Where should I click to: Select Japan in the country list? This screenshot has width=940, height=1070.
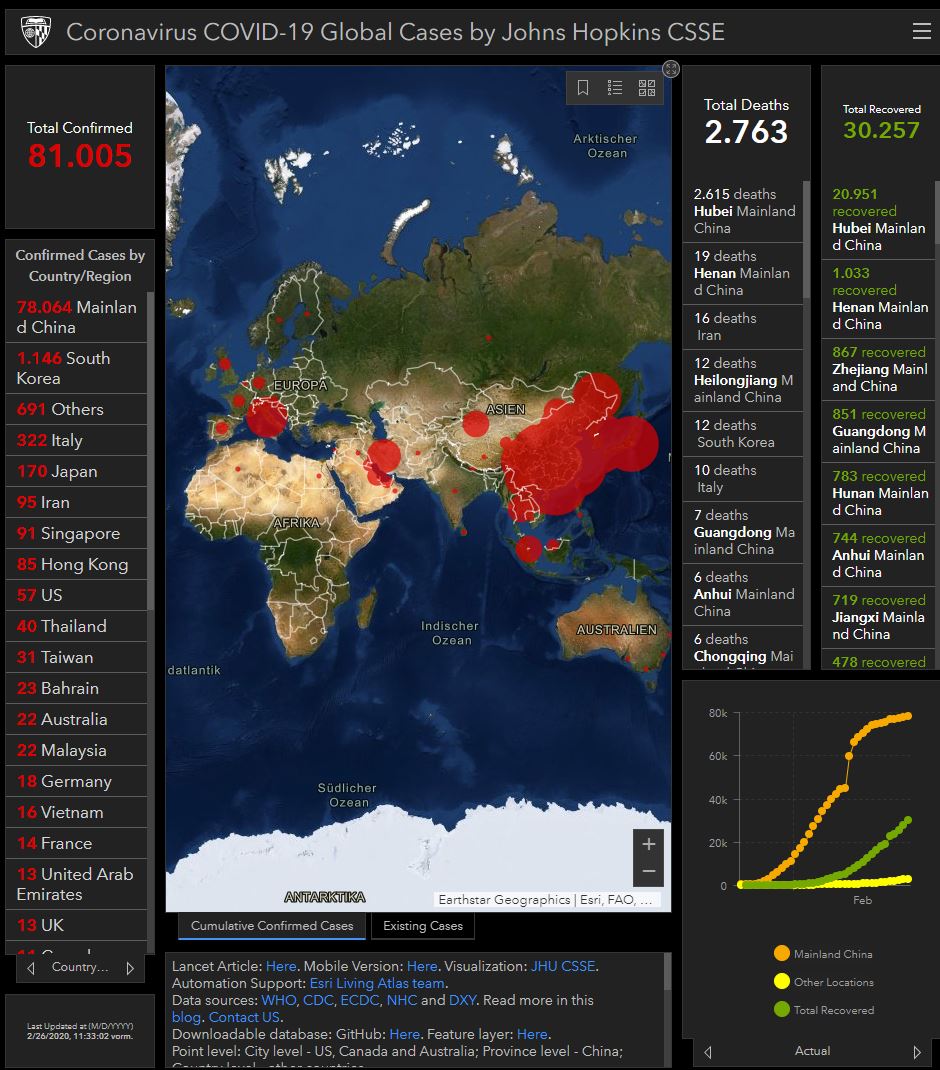point(76,472)
